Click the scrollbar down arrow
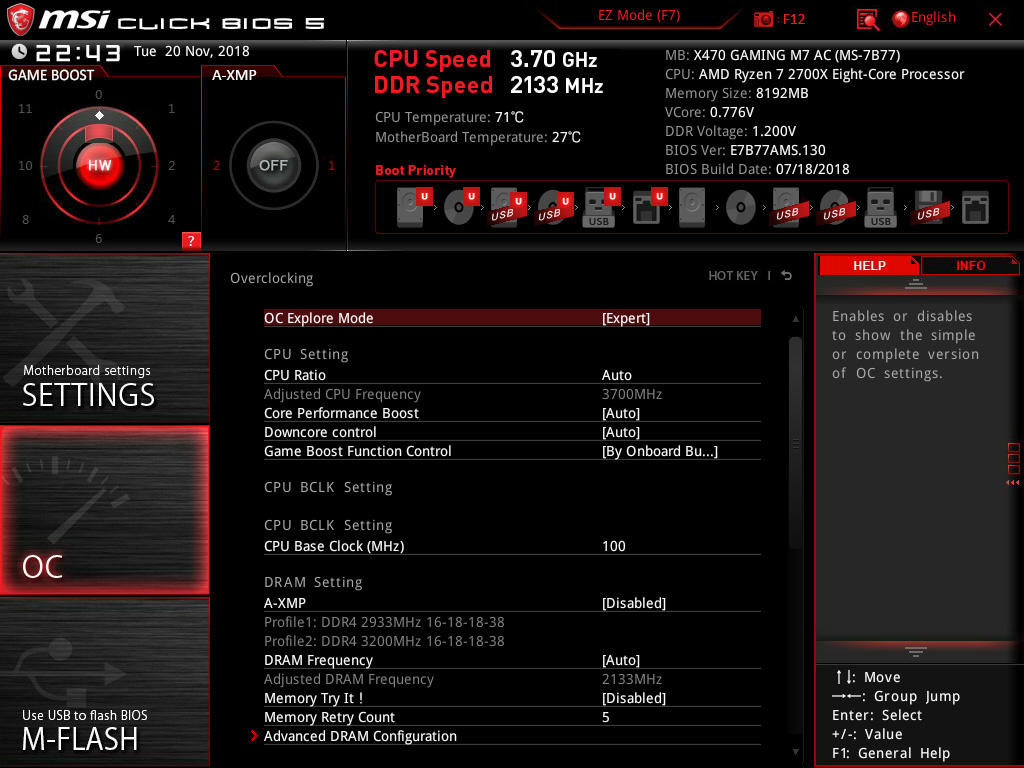The height and width of the screenshot is (768, 1024). [795, 752]
